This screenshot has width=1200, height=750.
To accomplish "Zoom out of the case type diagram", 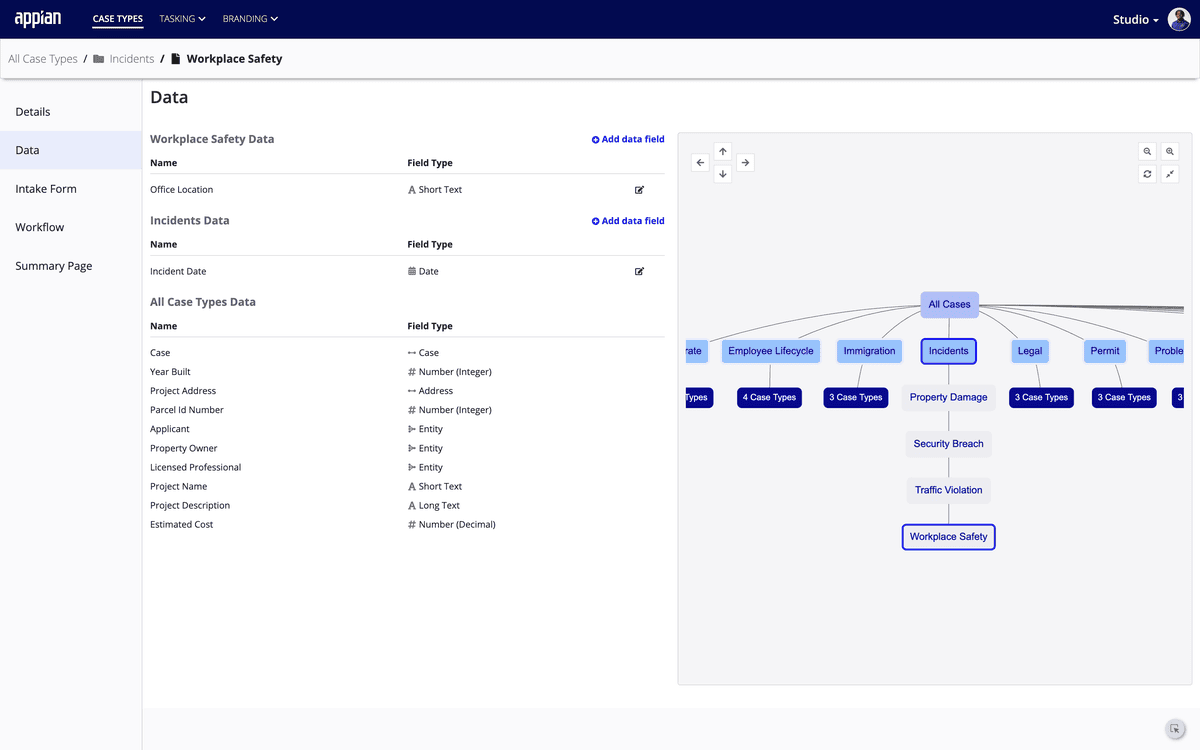I will click(x=1147, y=152).
